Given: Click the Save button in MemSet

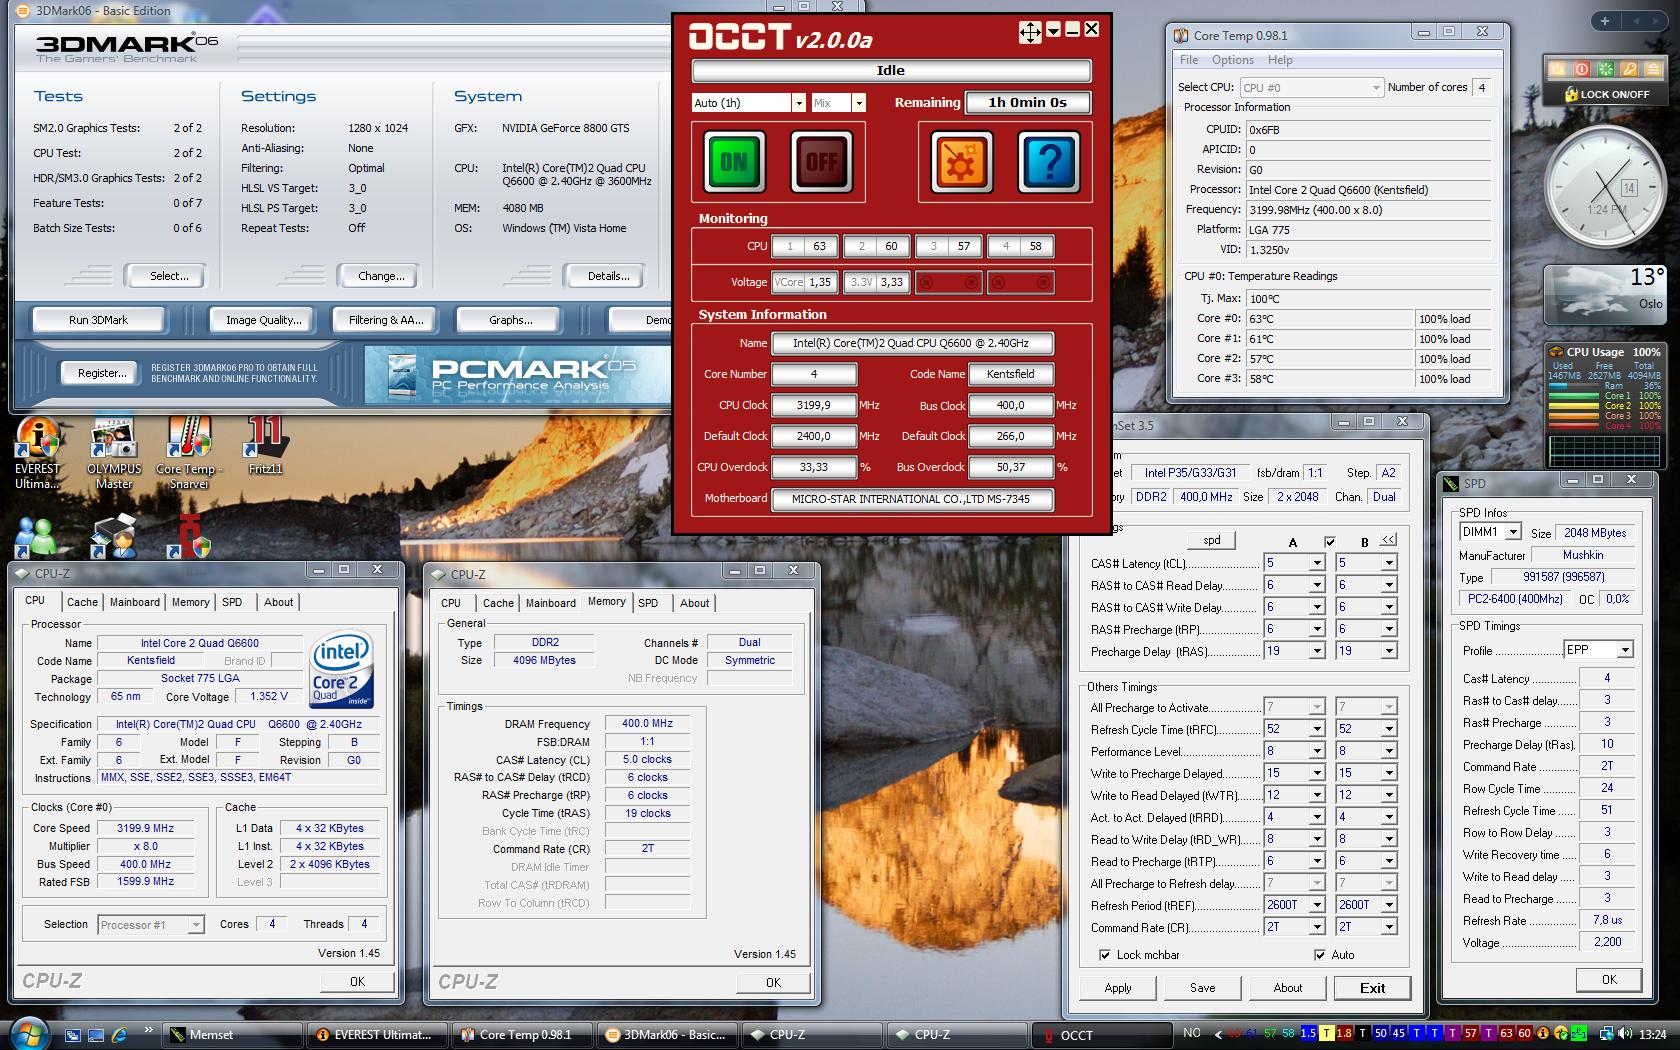Looking at the screenshot, I should point(1203,988).
